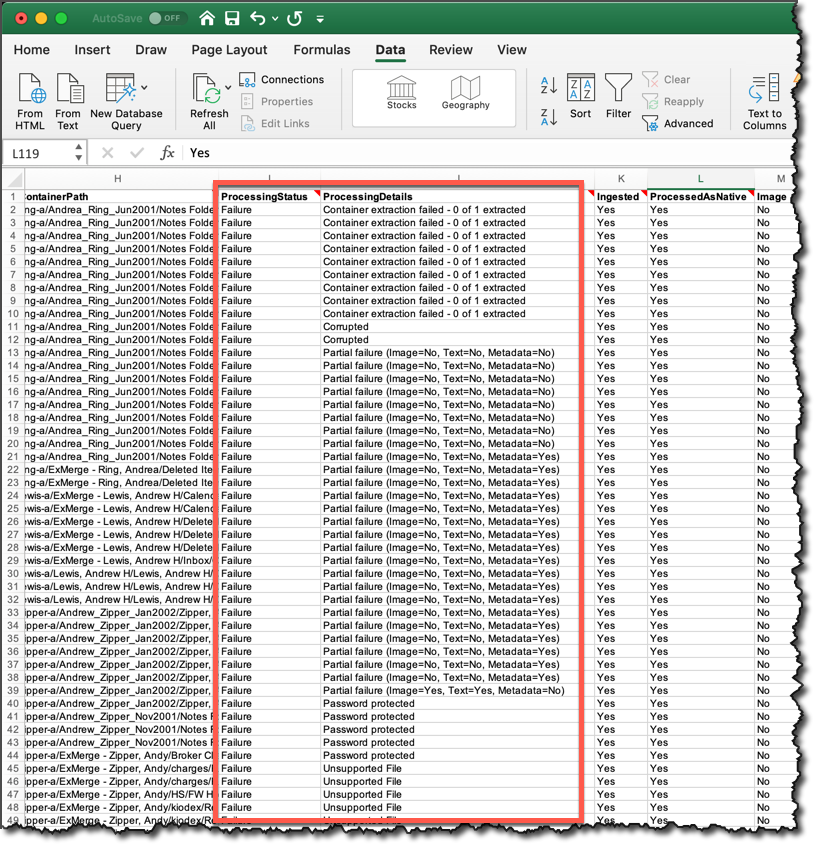Viewport: 814px width, 845px height.
Task: Click the Save floppy disk icon
Action: pos(232,18)
